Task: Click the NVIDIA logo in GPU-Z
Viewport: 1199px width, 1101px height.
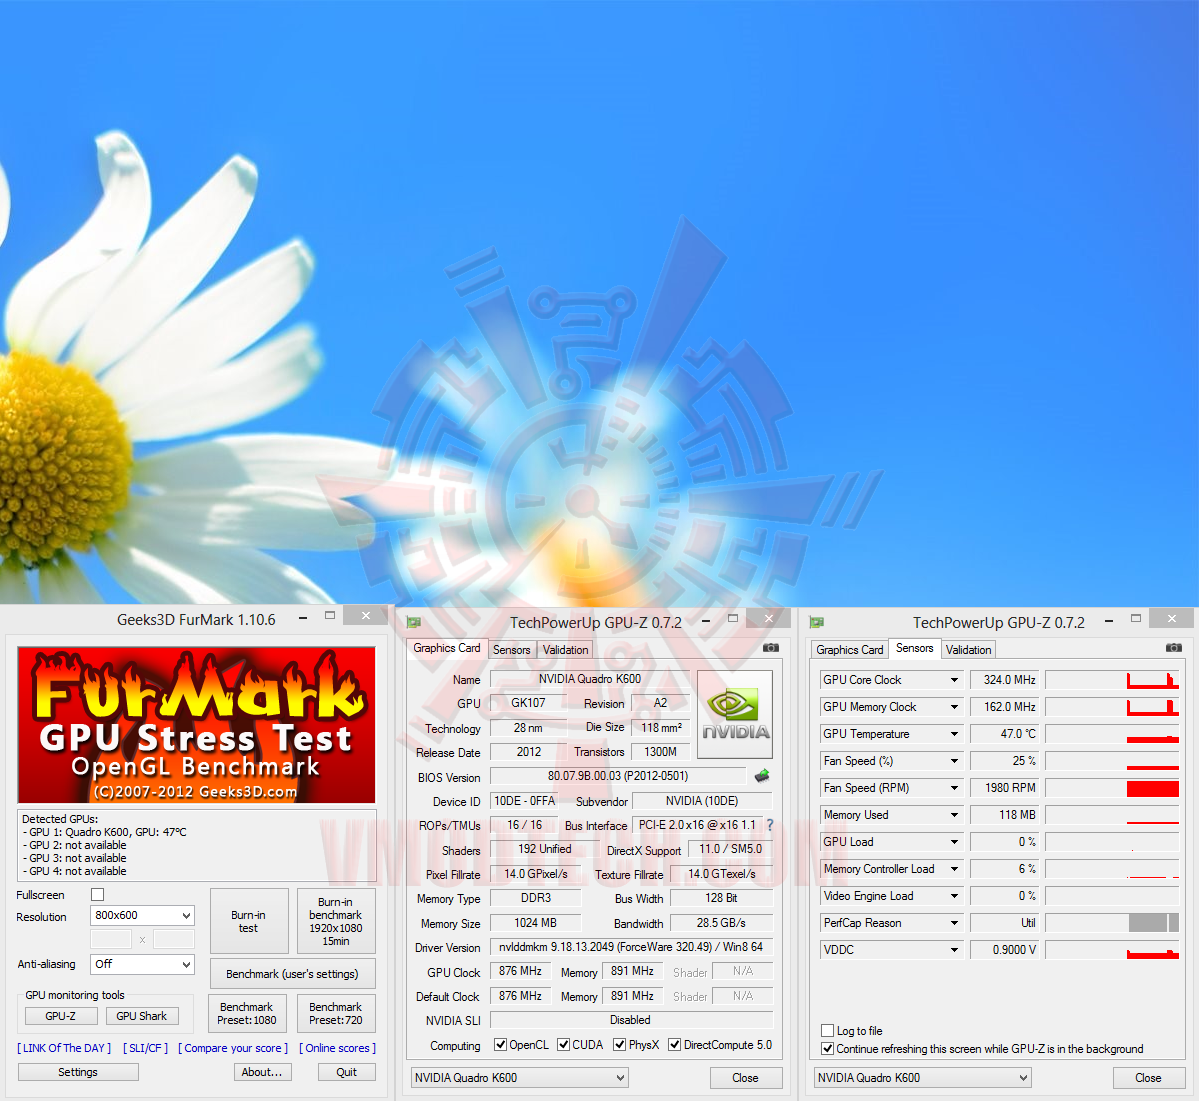Action: [x=735, y=714]
